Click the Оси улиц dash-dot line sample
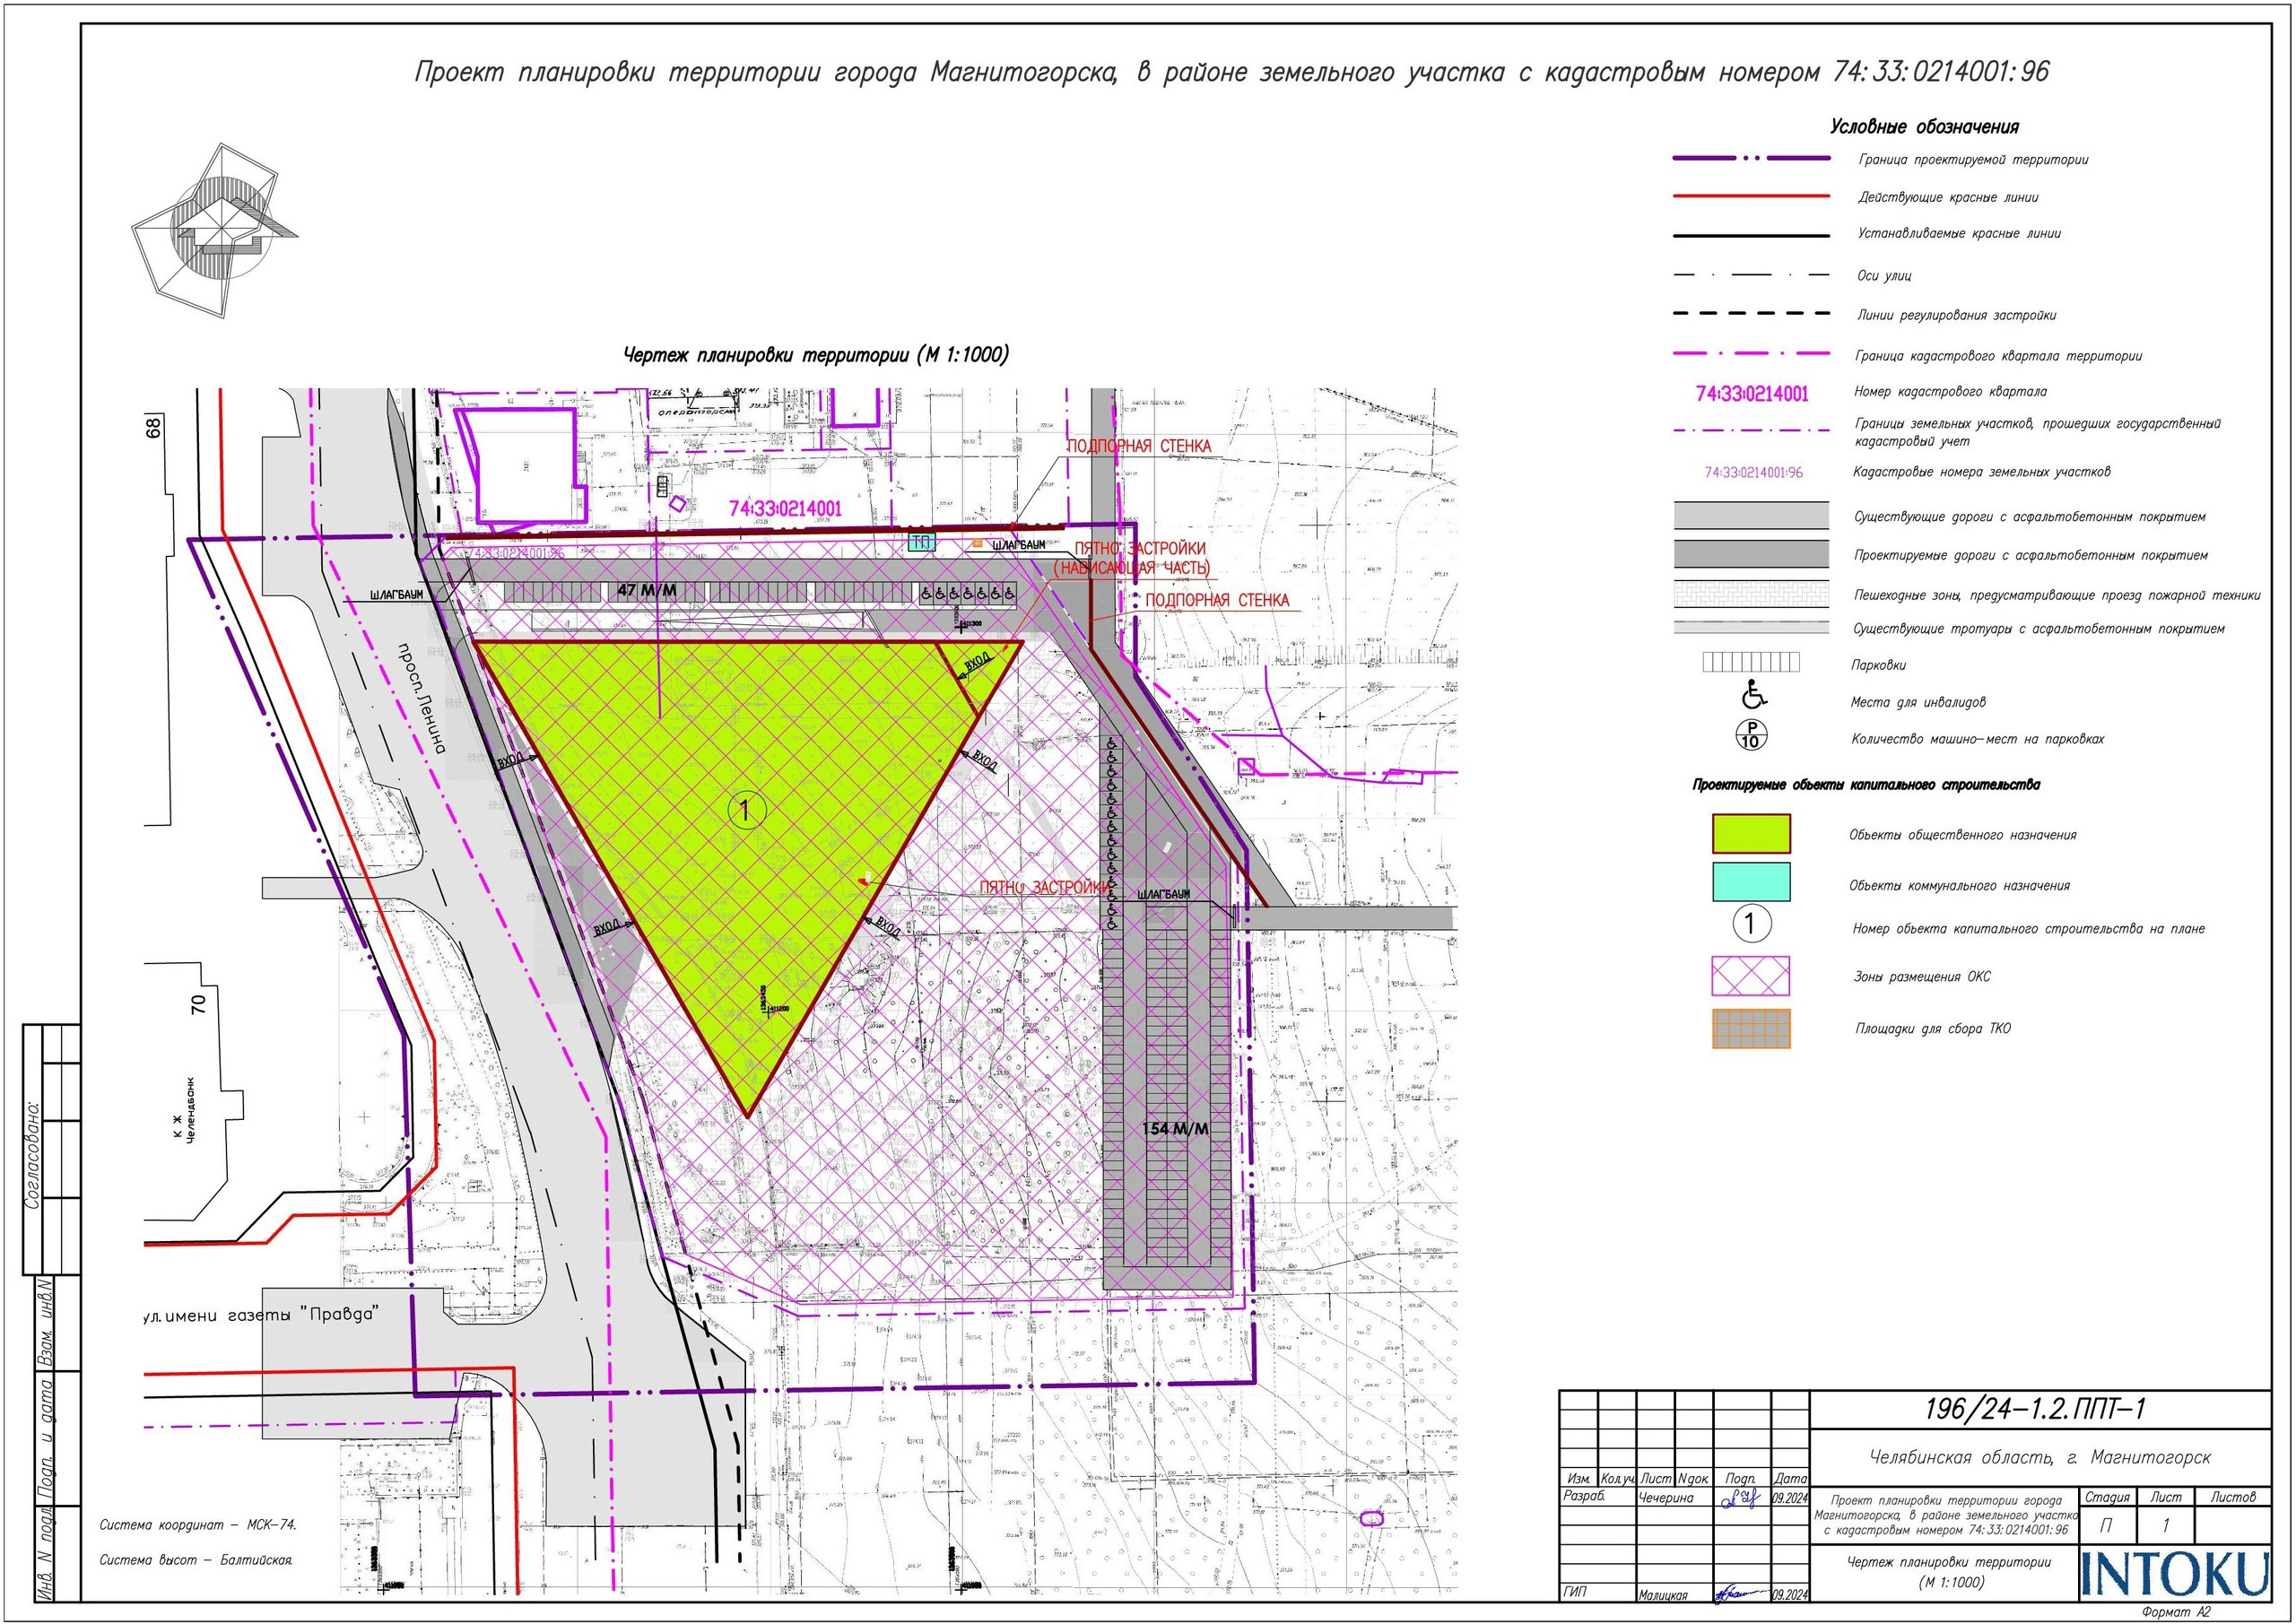Screen dimensions: 2296x1624 tap(1751, 275)
